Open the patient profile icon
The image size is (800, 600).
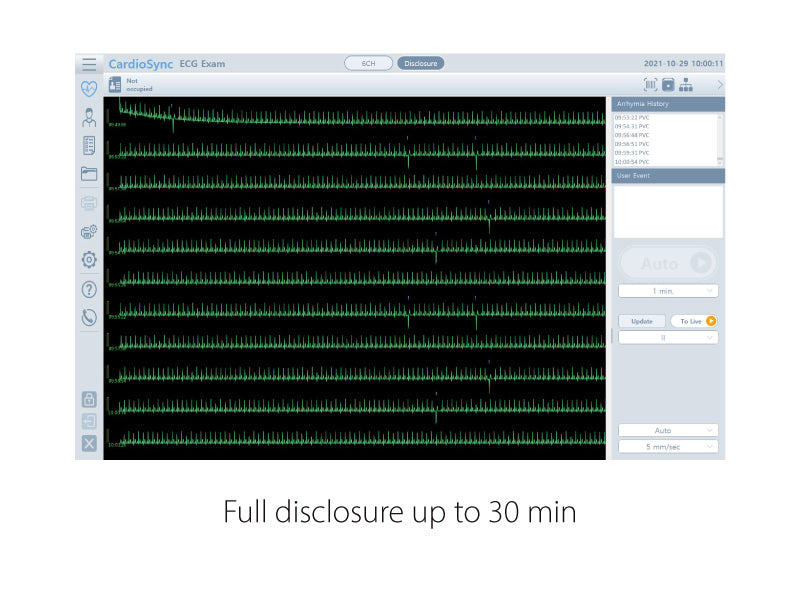coord(89,117)
